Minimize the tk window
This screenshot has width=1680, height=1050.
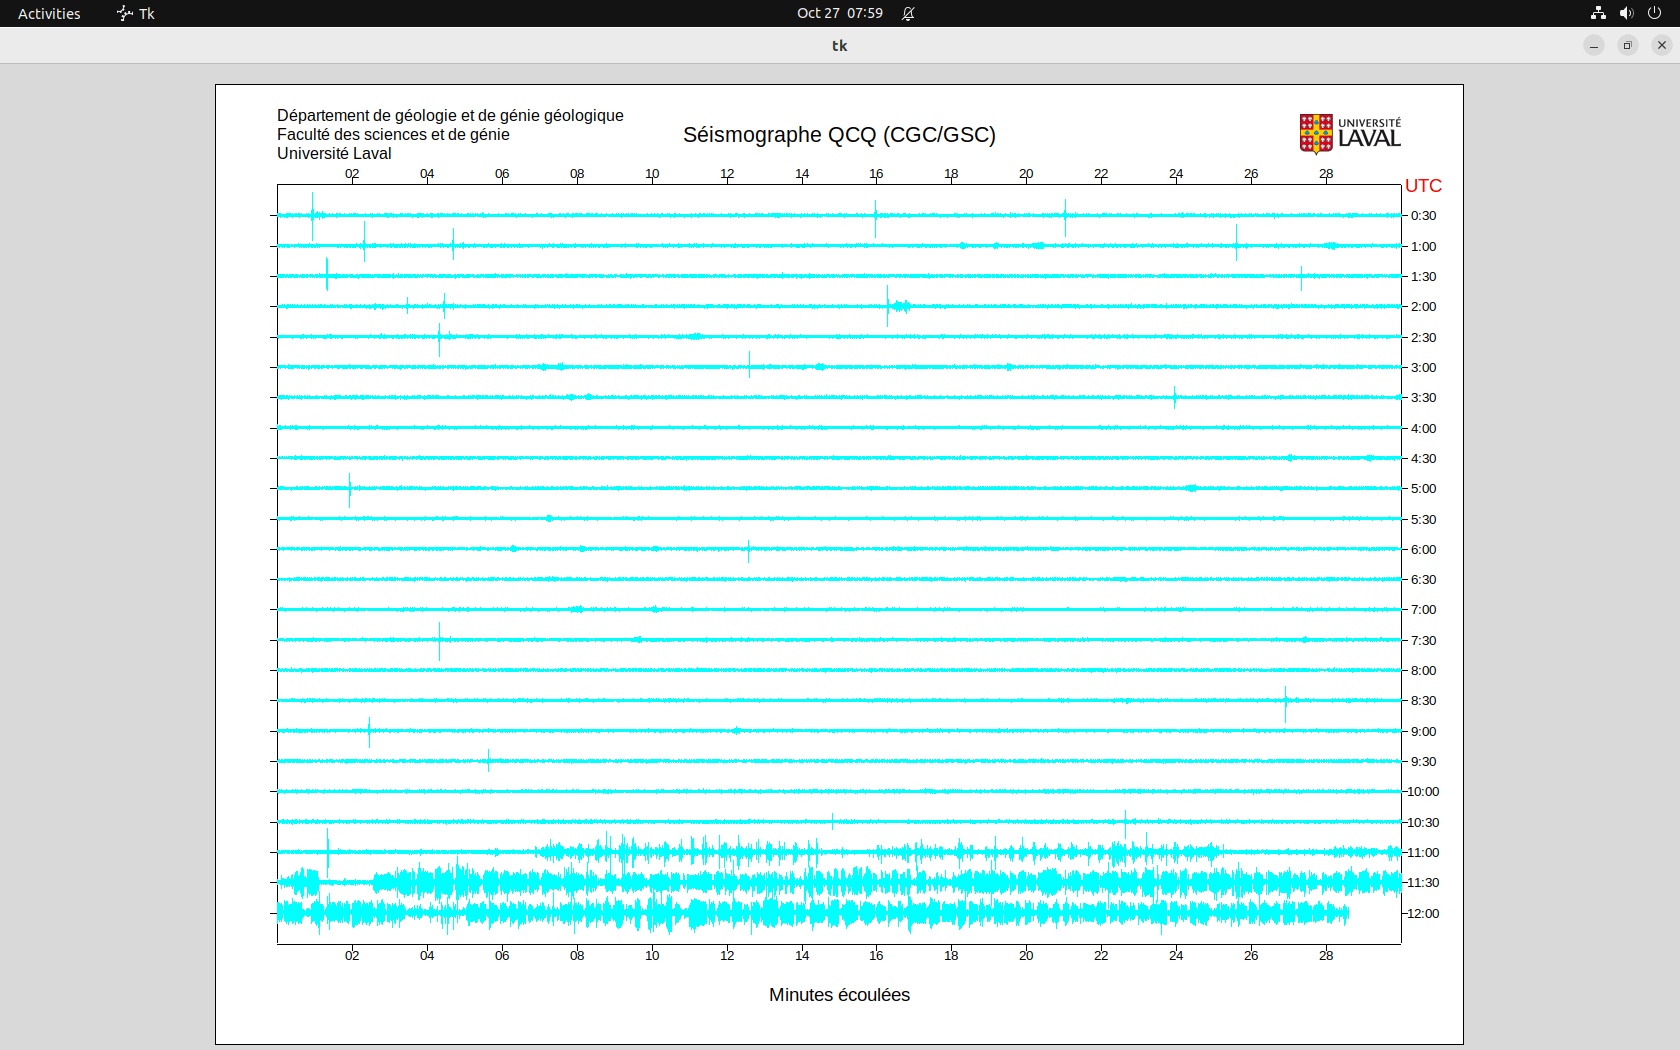(x=1594, y=45)
